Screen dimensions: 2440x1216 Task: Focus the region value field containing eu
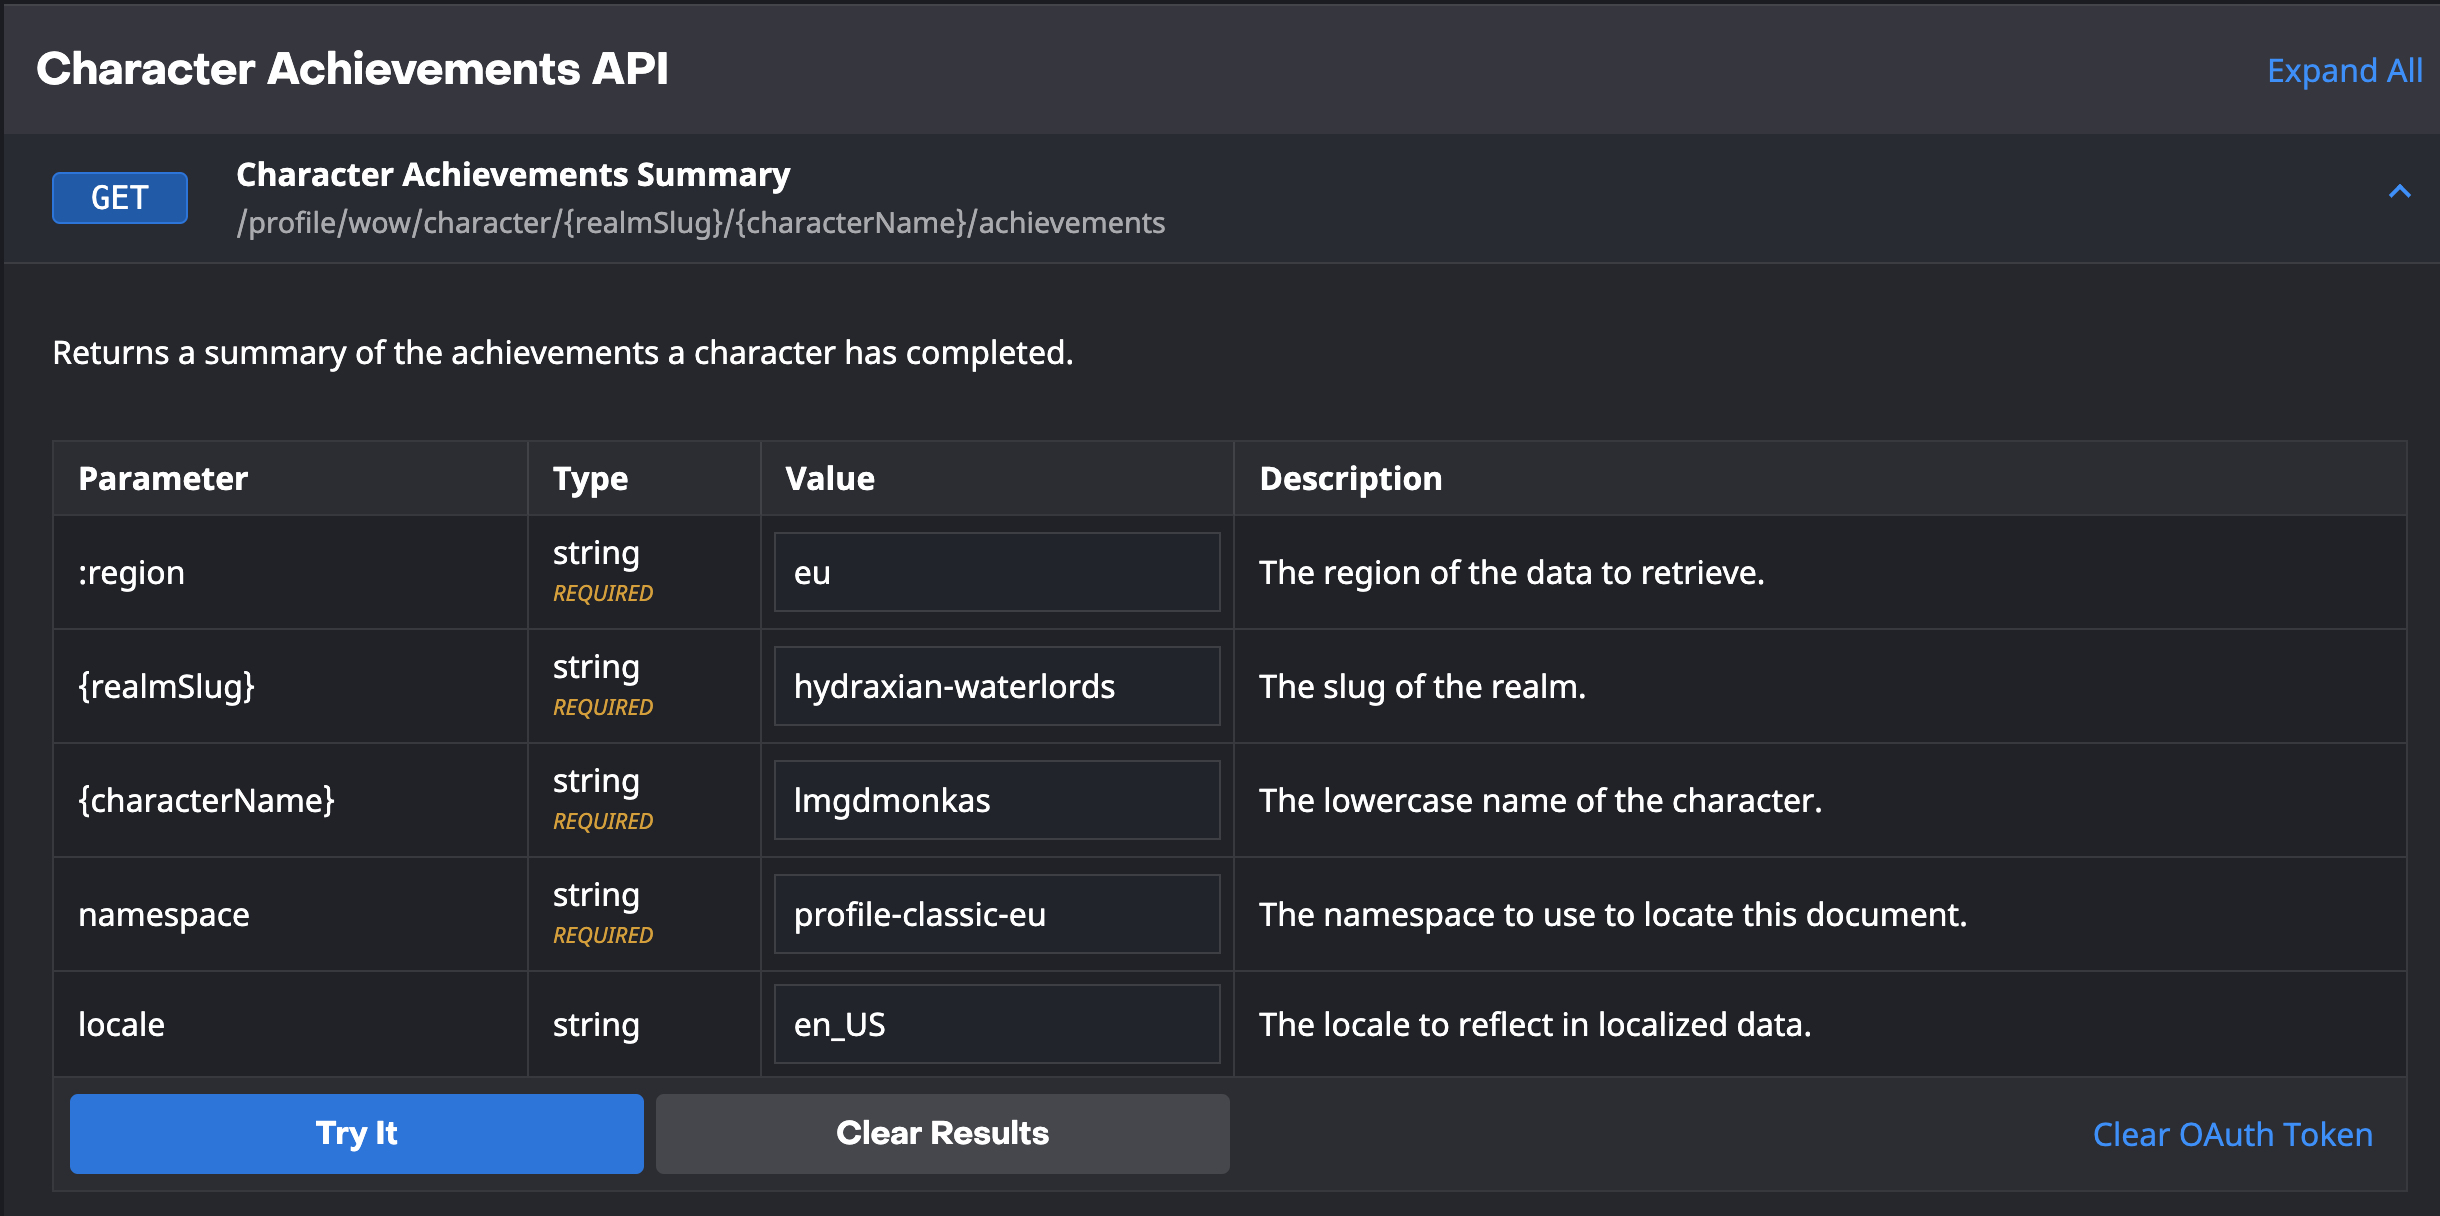coord(996,572)
